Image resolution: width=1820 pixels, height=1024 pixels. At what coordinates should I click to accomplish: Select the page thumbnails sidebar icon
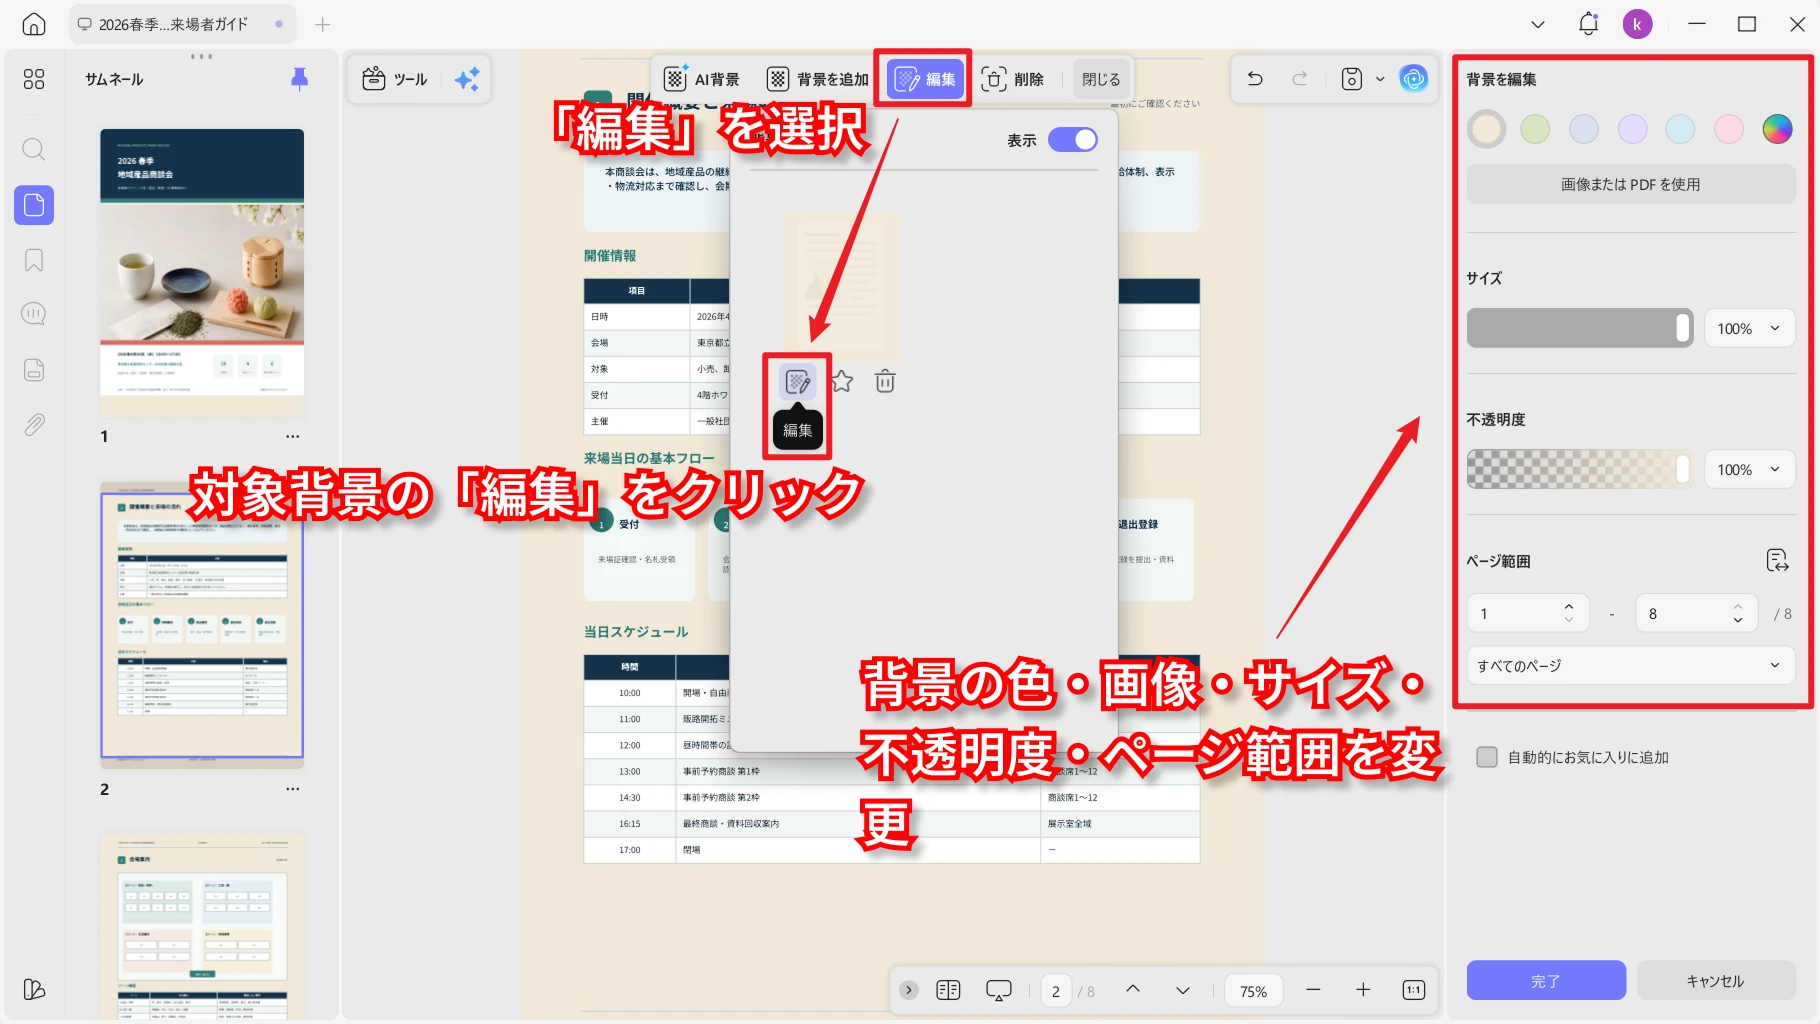point(34,205)
